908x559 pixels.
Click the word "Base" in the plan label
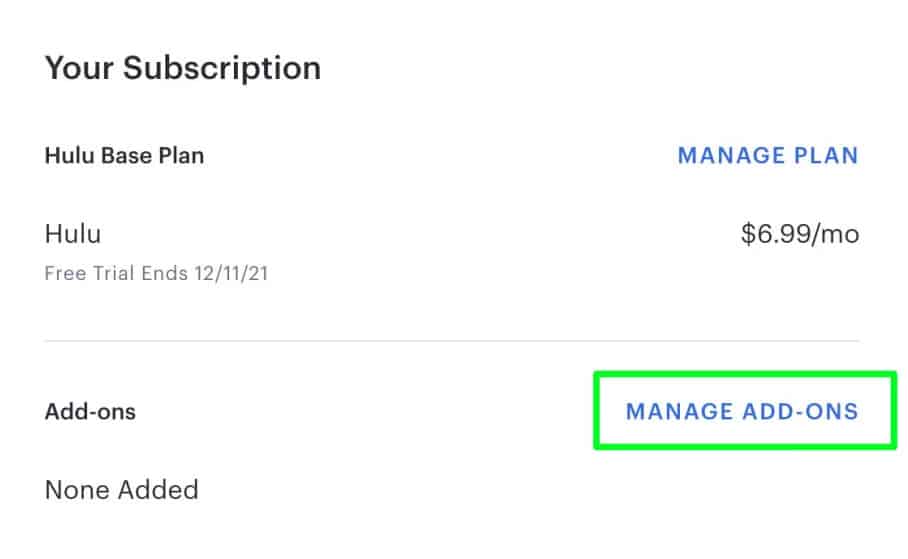[x=126, y=156]
